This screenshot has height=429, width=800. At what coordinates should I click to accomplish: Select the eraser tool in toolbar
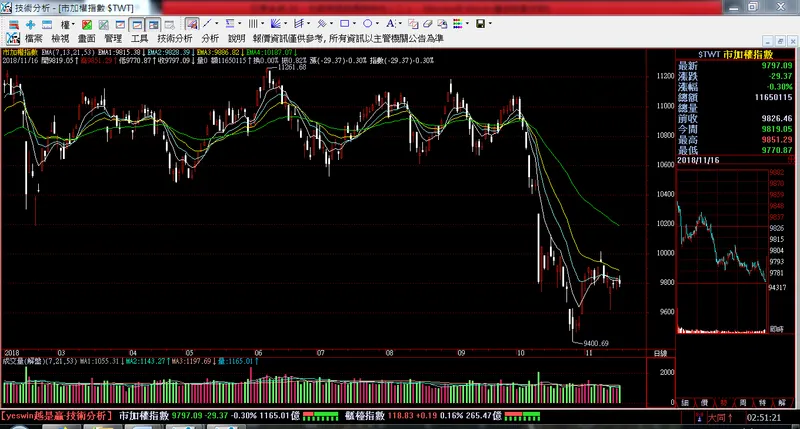click(x=428, y=23)
